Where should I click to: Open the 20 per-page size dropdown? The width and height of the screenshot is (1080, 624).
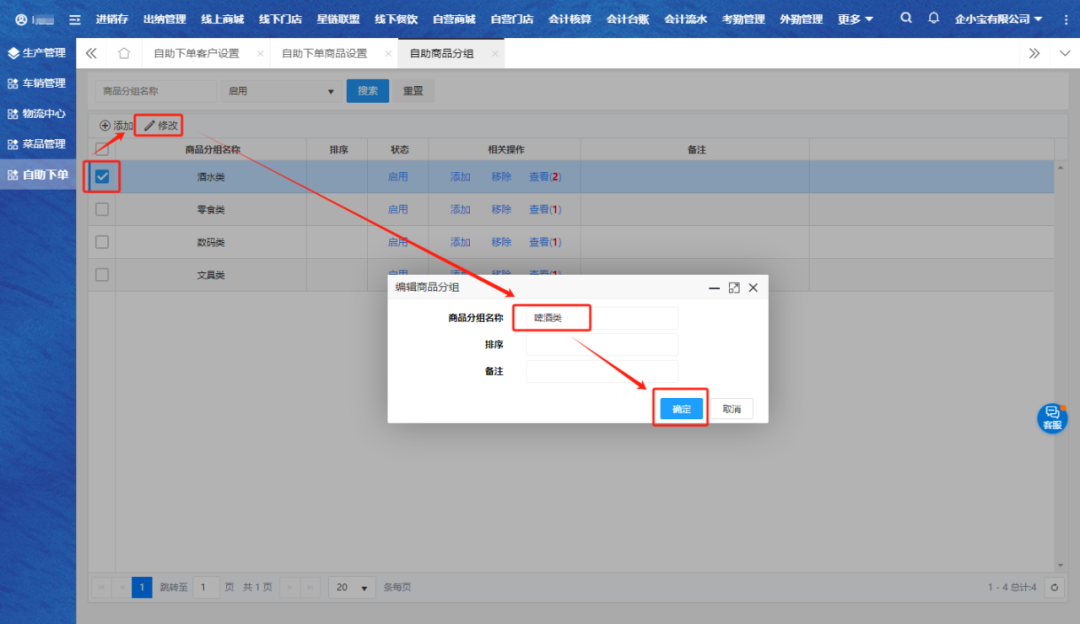click(352, 587)
